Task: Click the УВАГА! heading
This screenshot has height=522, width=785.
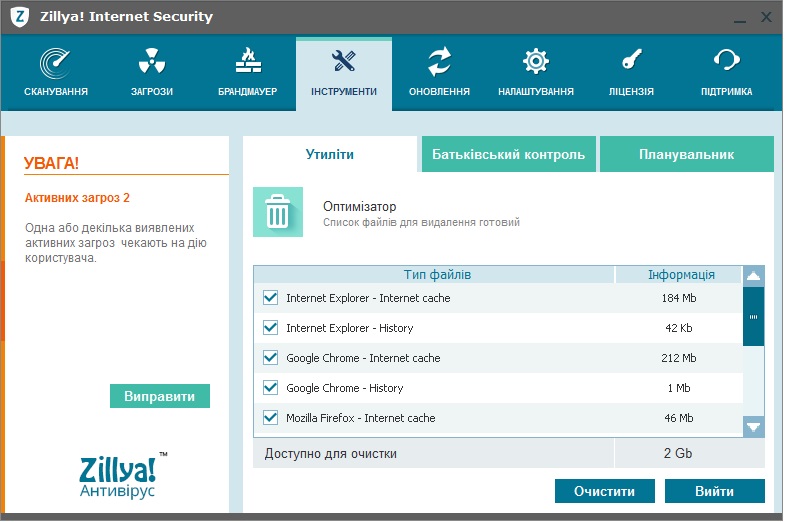Action: (51, 163)
